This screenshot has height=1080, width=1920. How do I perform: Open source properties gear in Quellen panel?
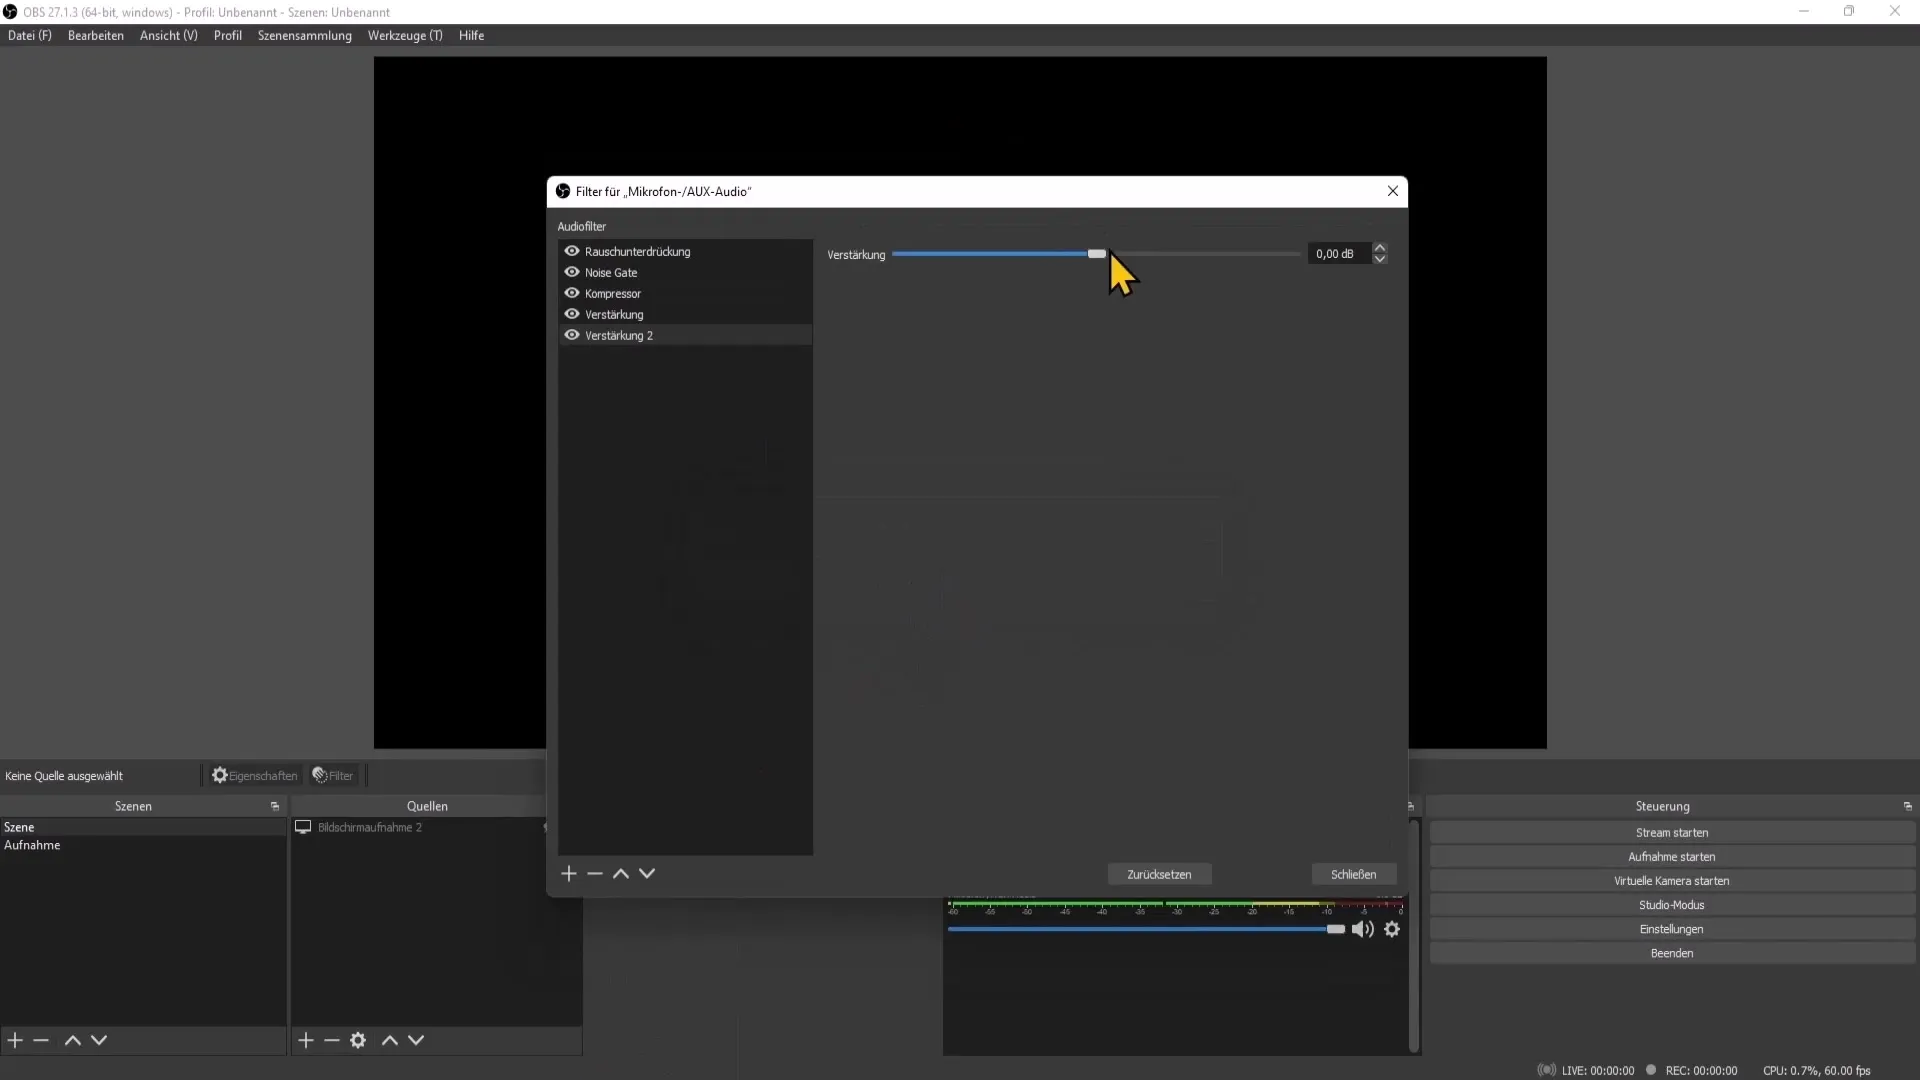(x=358, y=1040)
